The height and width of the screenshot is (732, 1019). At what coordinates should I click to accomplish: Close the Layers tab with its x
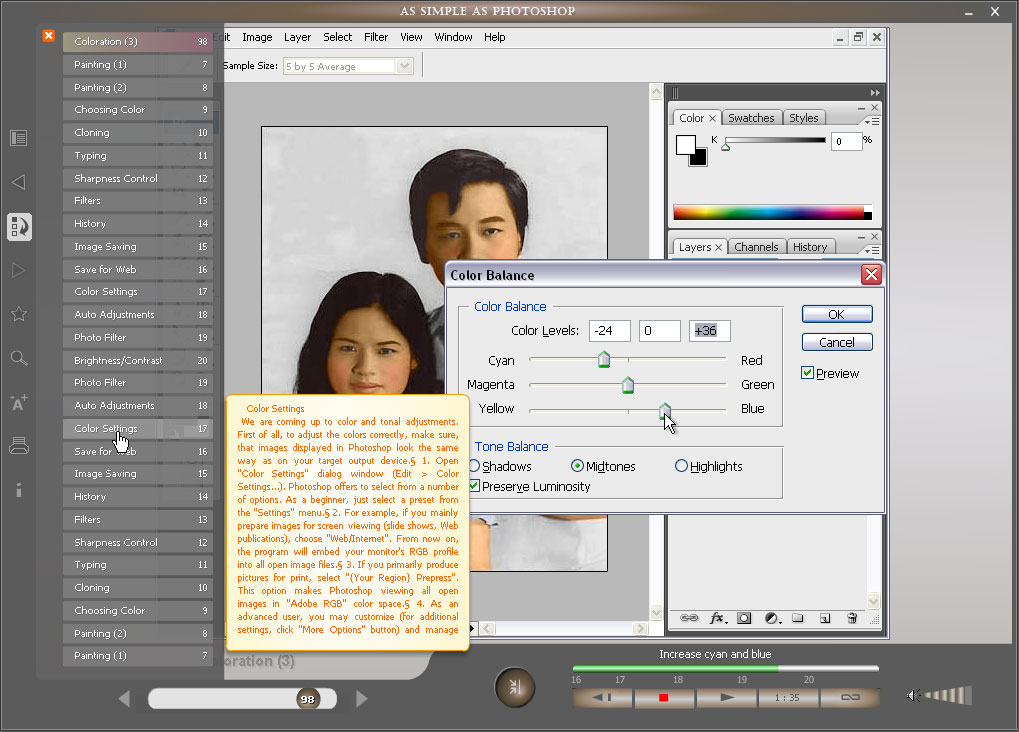[718, 248]
